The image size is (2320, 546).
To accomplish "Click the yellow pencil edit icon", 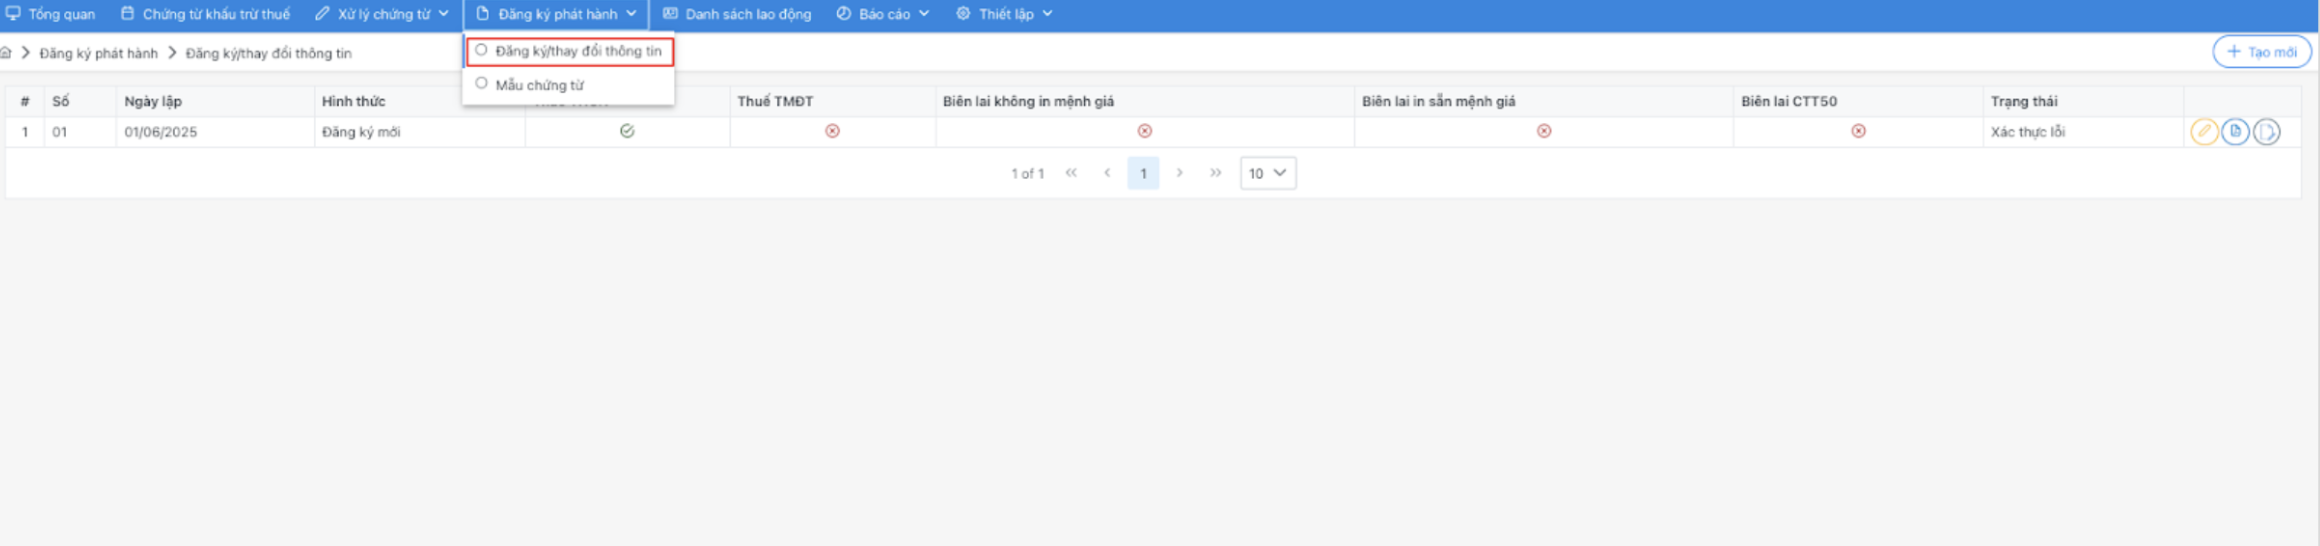I will click(x=2203, y=132).
